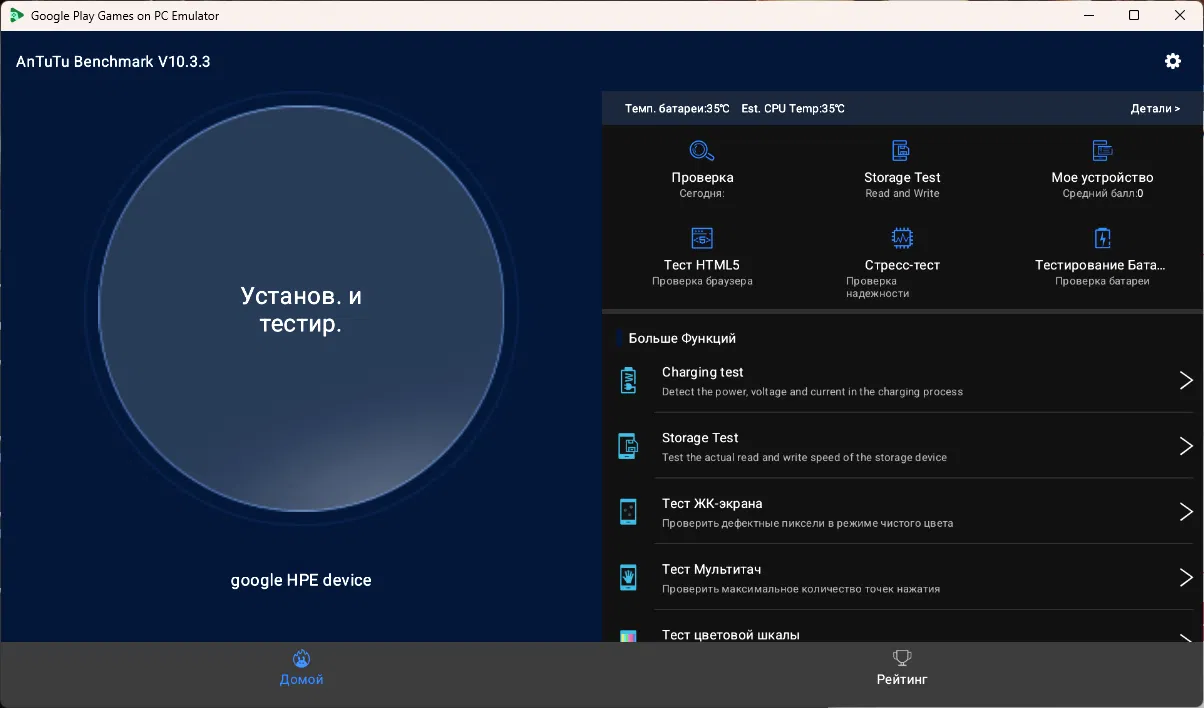Click the AnTuTu Benchmark V10.3.3 title
Screen dimensions: 1204x708
coord(113,61)
